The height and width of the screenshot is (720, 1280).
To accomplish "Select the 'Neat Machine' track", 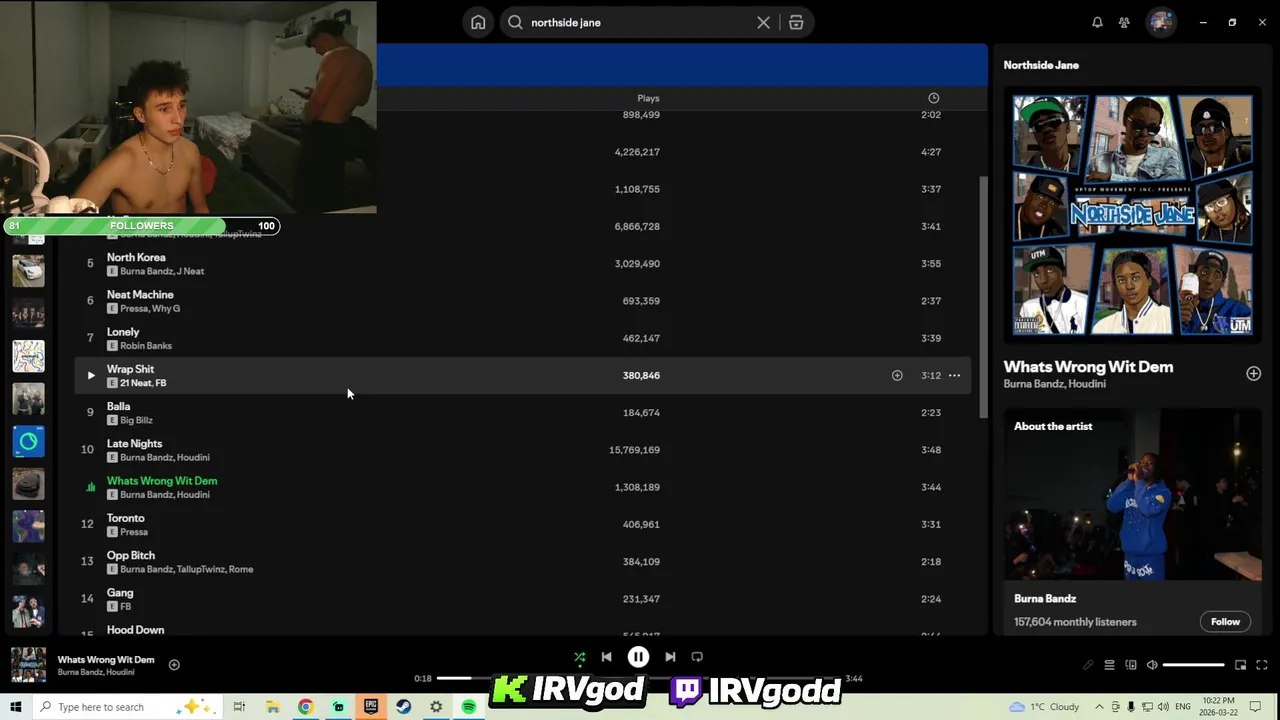I will [x=140, y=295].
